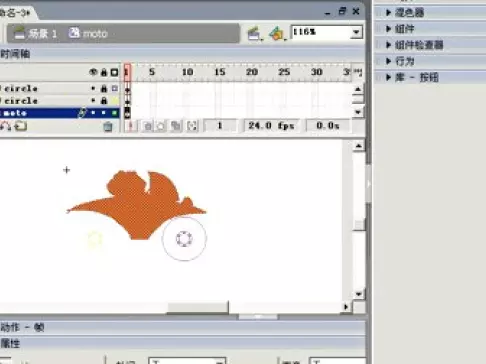Click the insert layer folder icon
486x364 pixels.
click(21, 126)
